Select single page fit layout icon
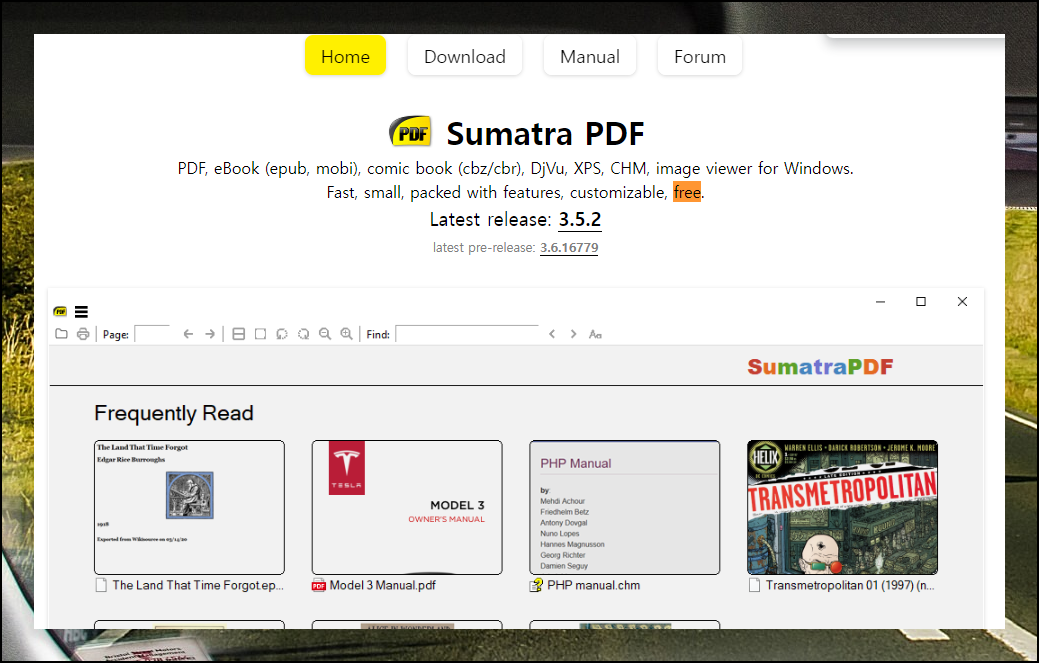 pos(260,334)
